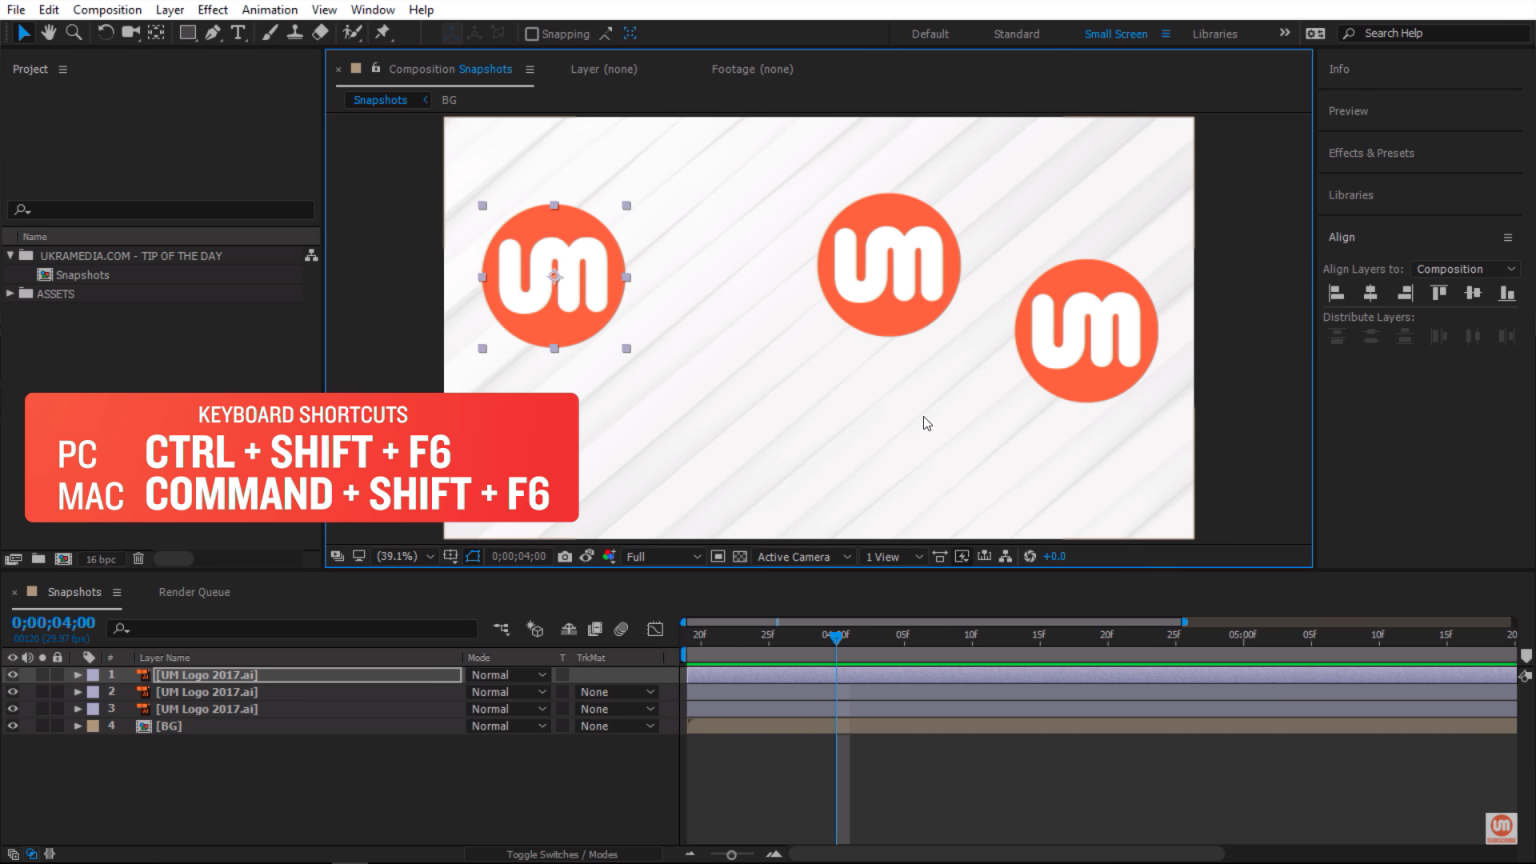This screenshot has height=864, width=1536.
Task: Click the timeline zoom slider
Action: coord(731,854)
